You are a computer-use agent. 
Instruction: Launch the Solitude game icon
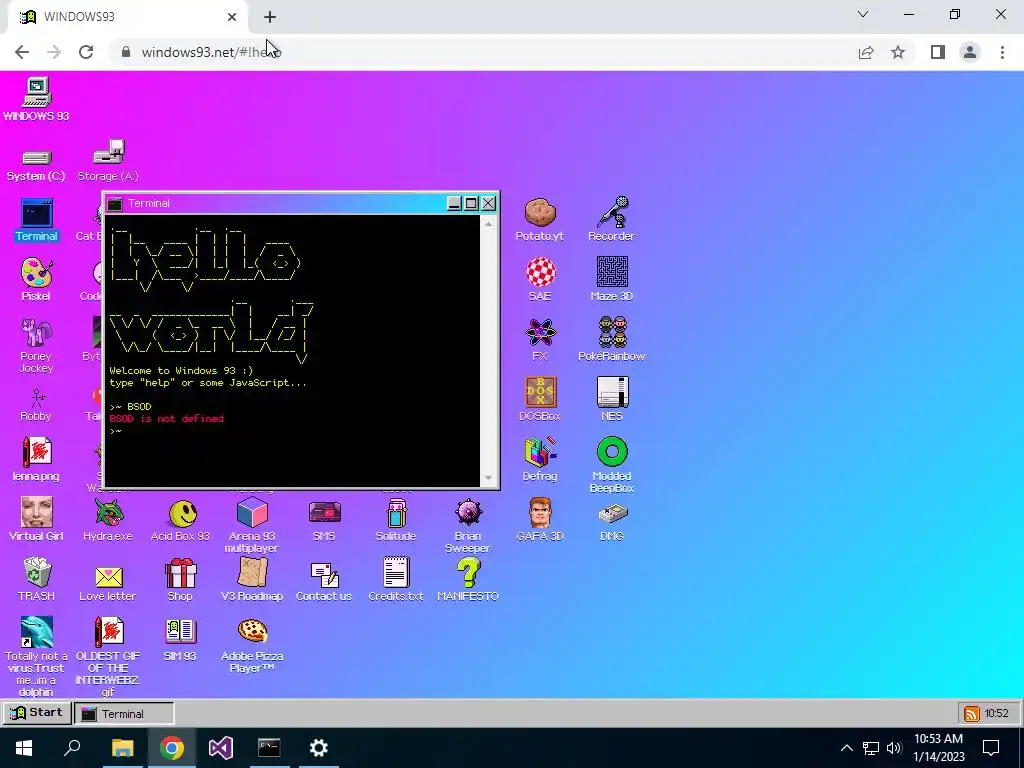click(x=396, y=512)
